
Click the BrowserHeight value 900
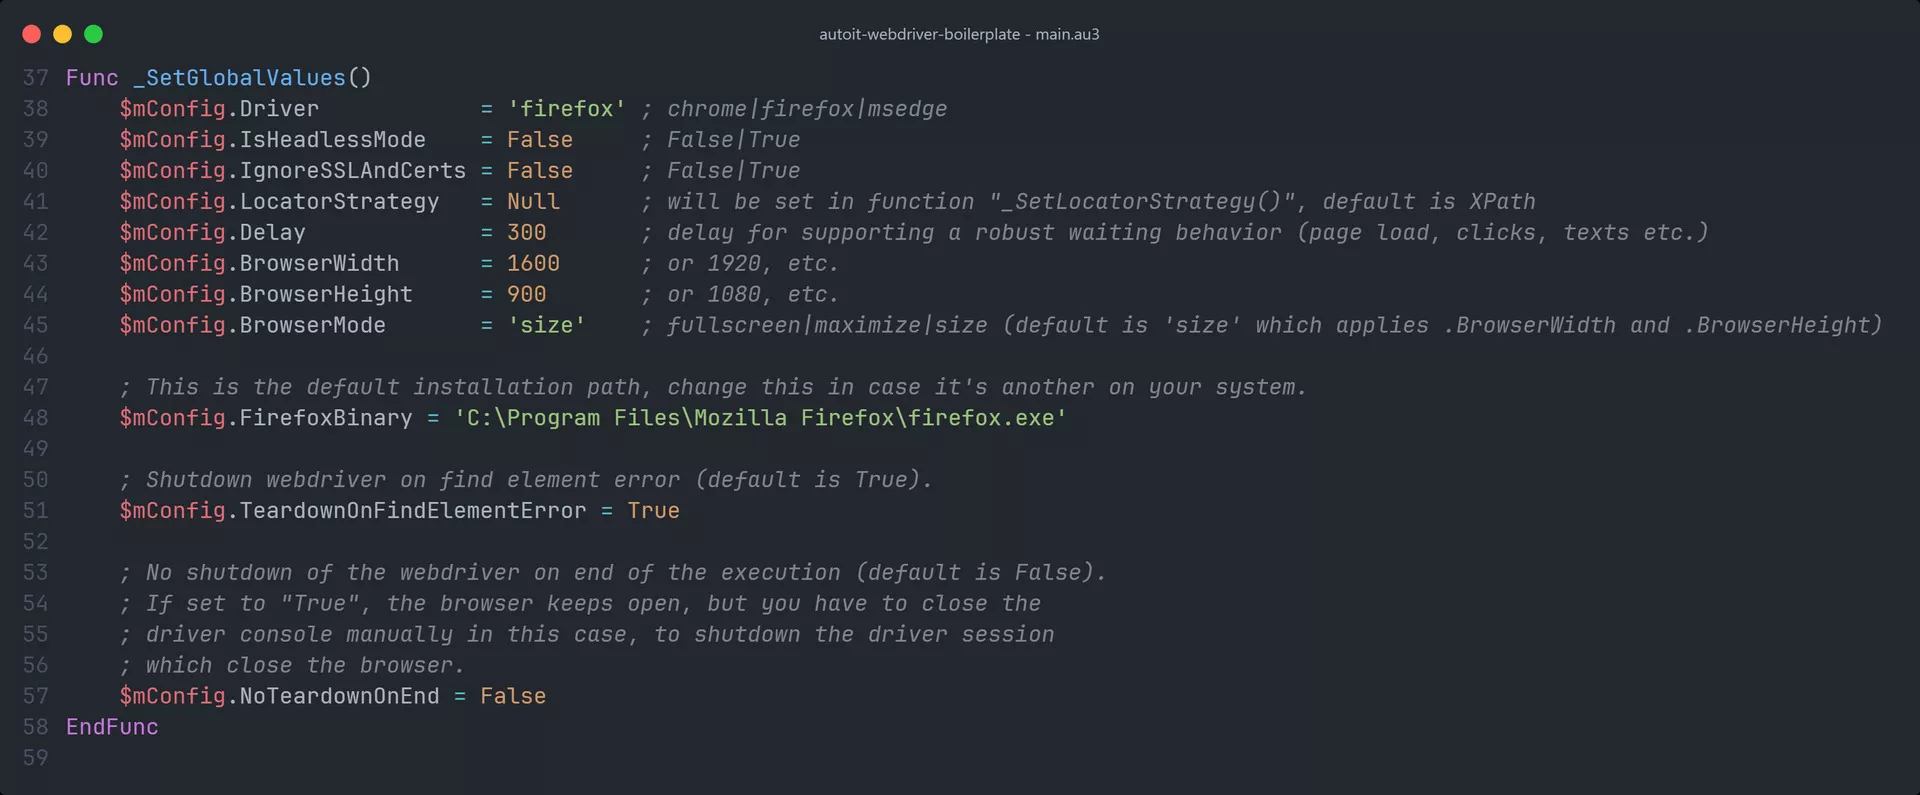(x=526, y=295)
